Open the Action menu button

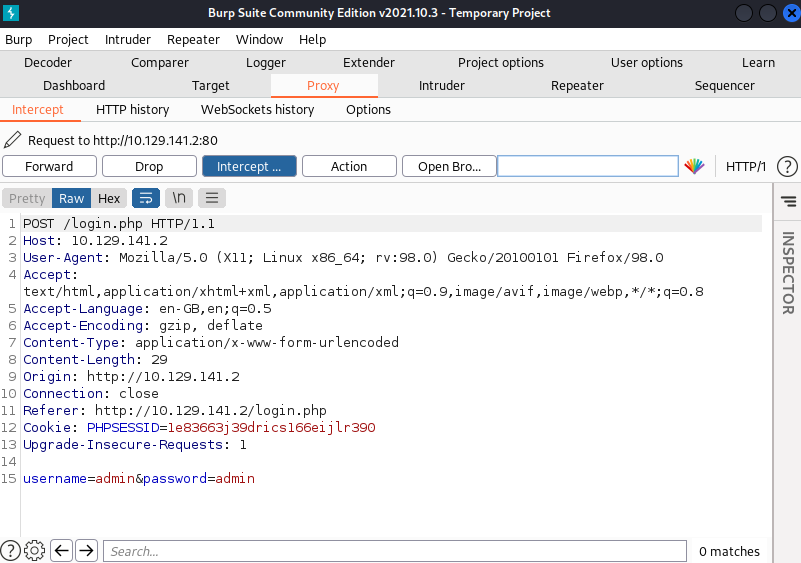coord(349,167)
